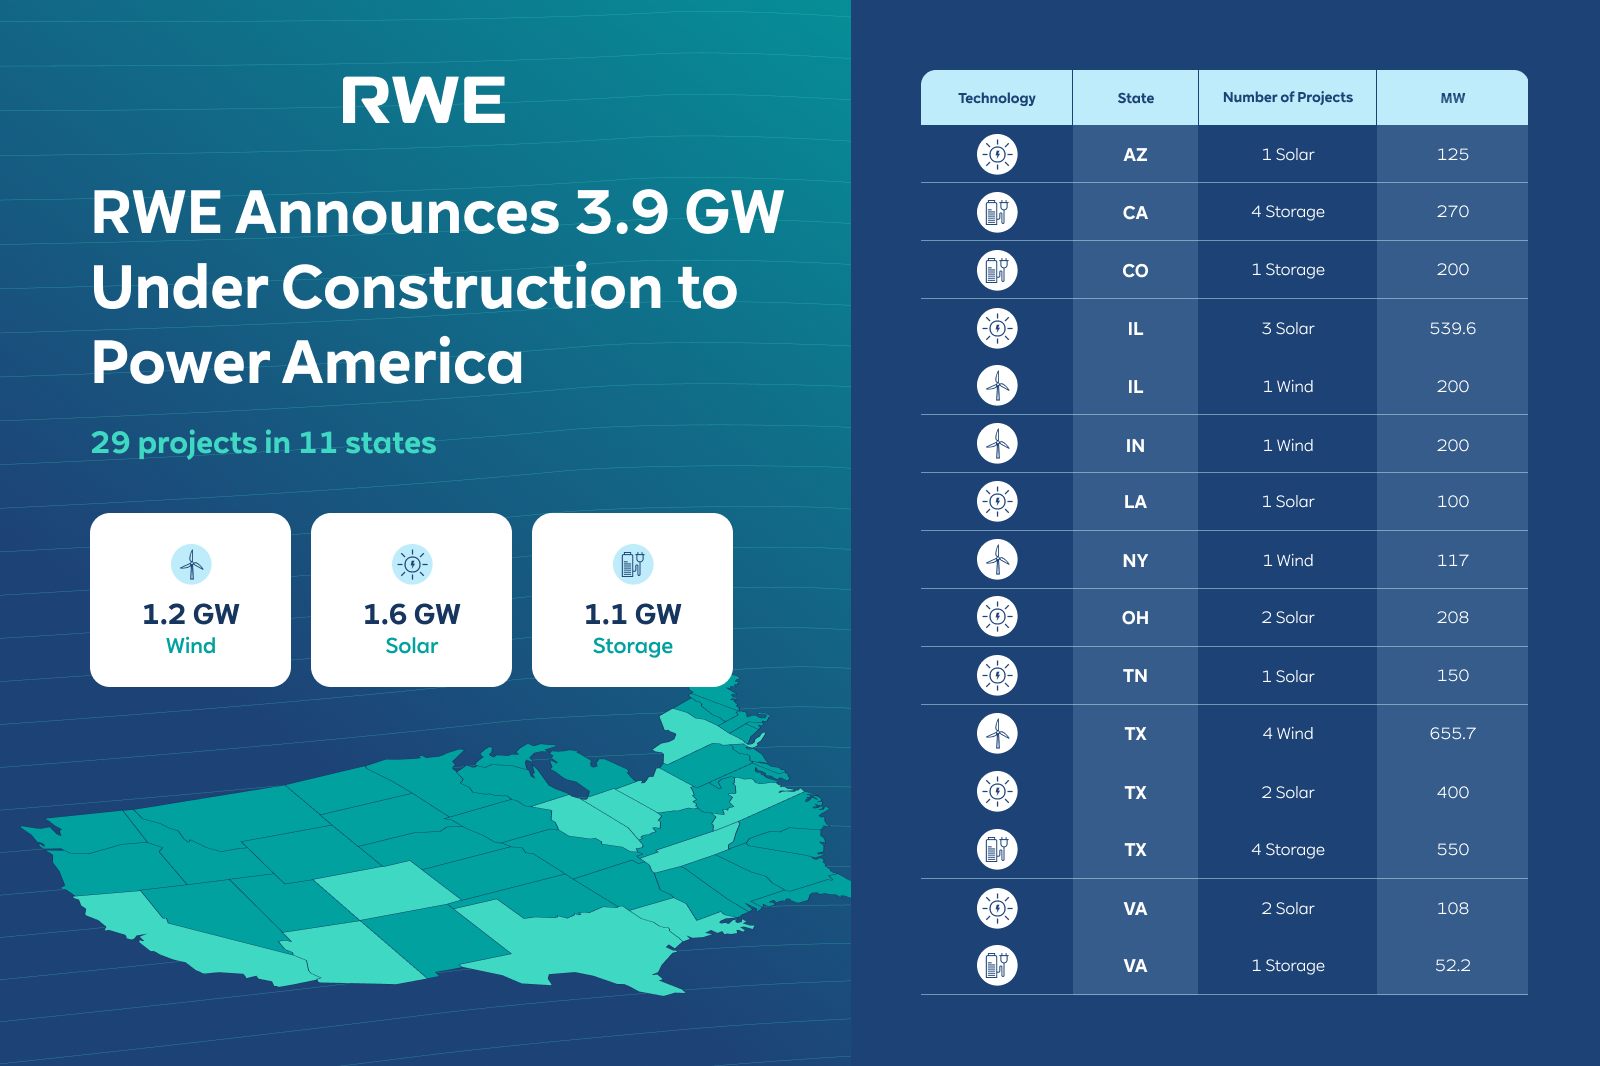Click the solar icon in the TN row

[997, 676]
